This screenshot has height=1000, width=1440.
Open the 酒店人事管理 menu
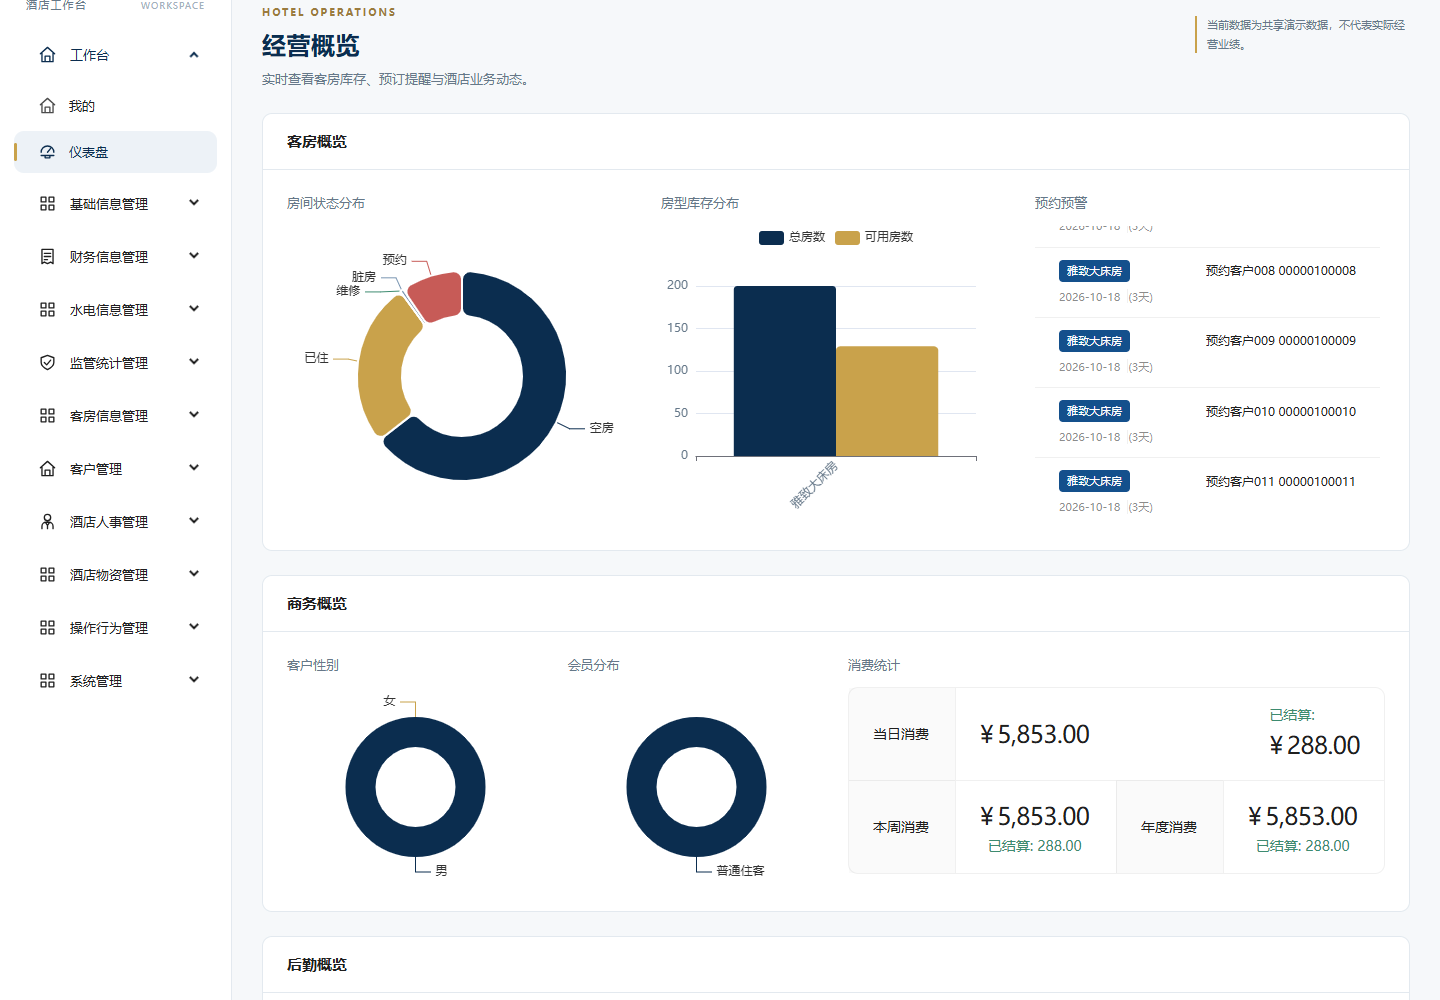click(x=115, y=522)
